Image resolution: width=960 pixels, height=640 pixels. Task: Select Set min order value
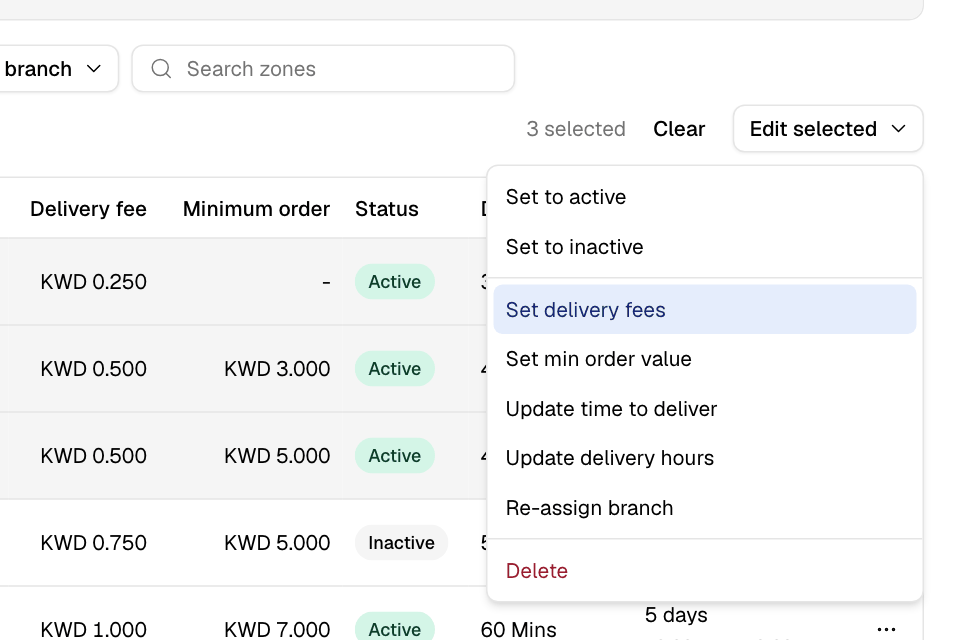[x=705, y=359]
